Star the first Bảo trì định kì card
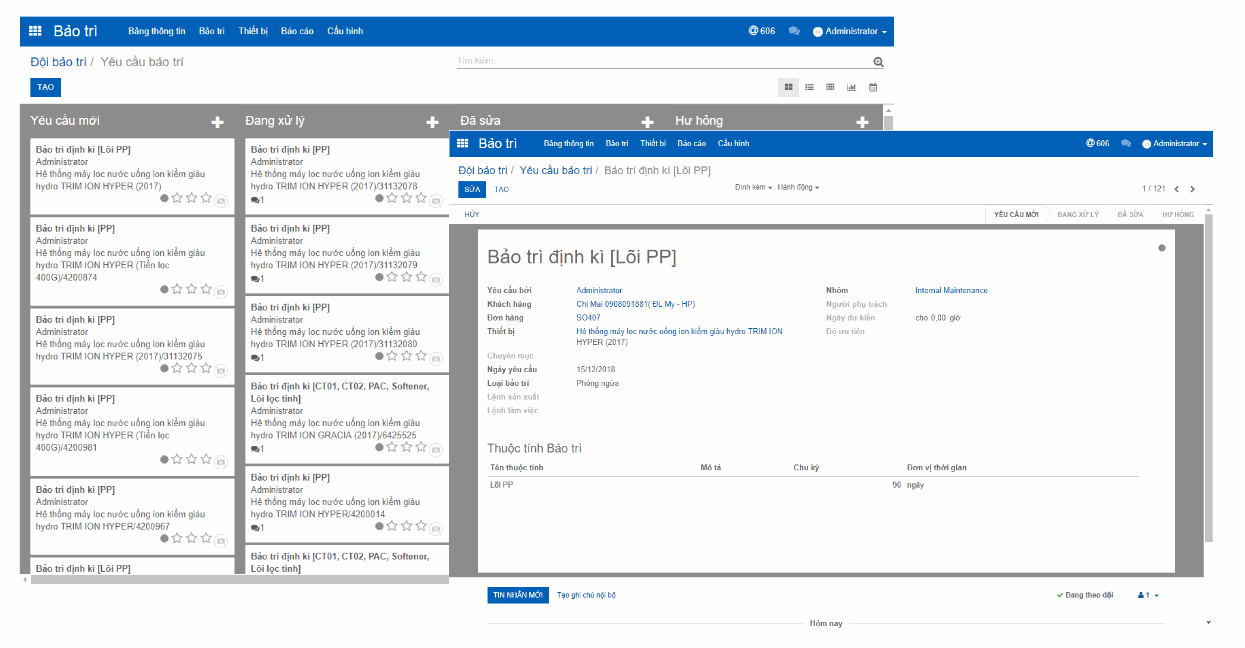Viewport: 1245px width, 648px height. [177, 198]
